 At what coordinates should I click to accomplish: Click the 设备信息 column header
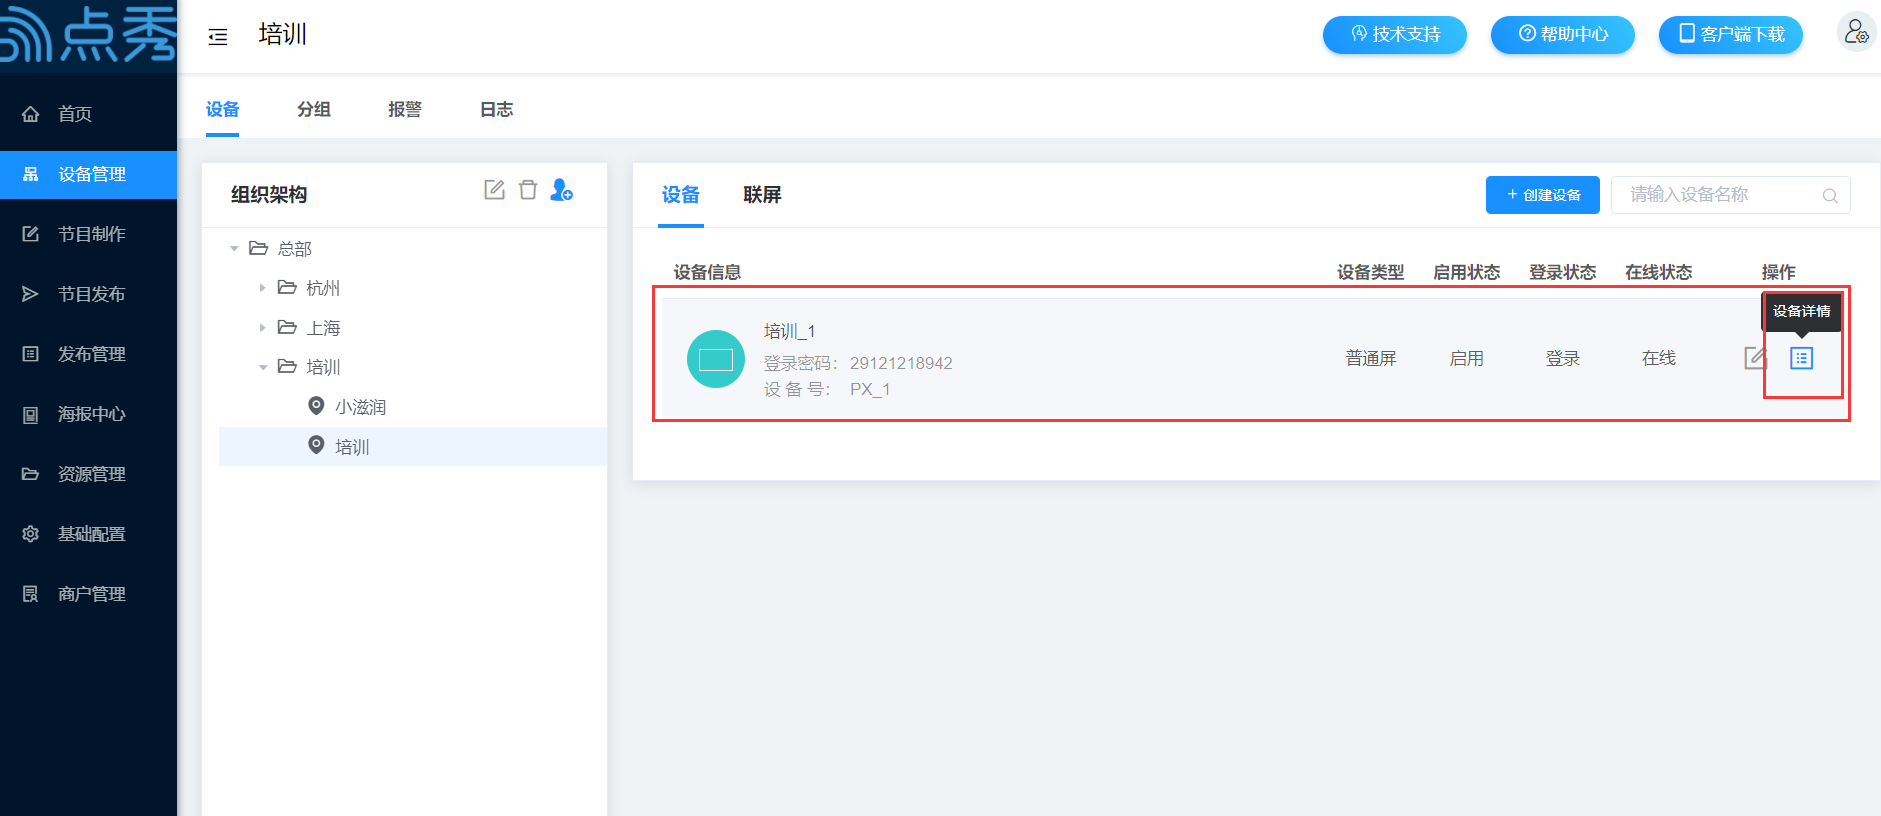pyautogui.click(x=707, y=272)
